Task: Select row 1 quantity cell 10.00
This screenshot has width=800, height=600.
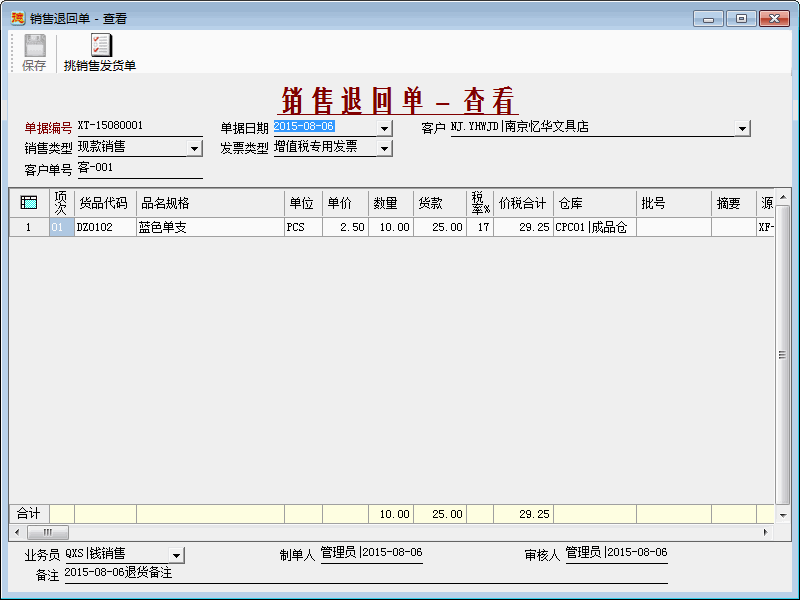Action: pyautogui.click(x=390, y=227)
